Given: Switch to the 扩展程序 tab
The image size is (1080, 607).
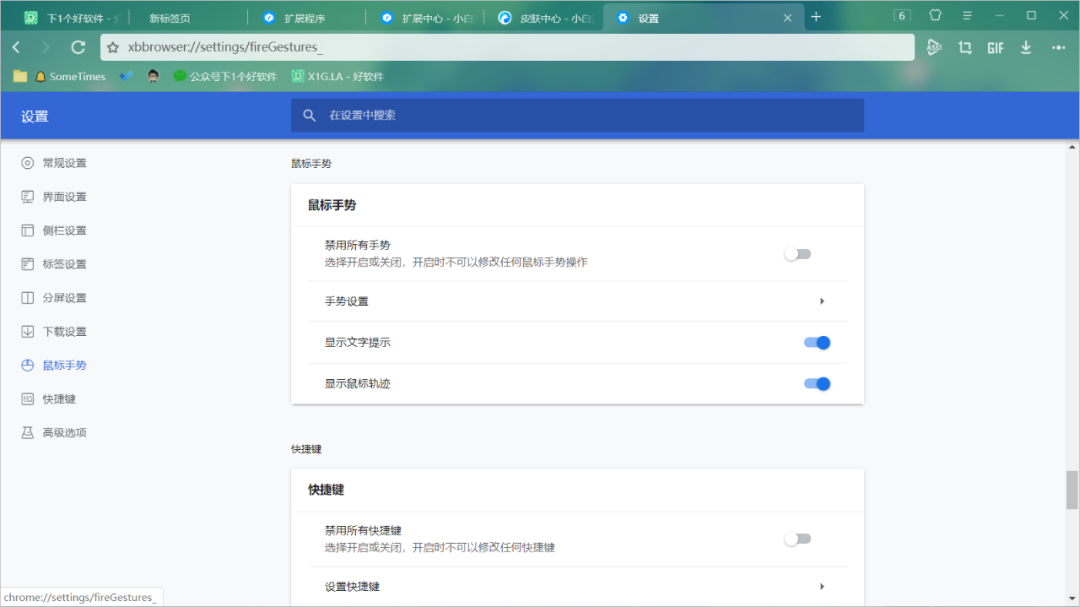Looking at the screenshot, I should click(x=303, y=18).
